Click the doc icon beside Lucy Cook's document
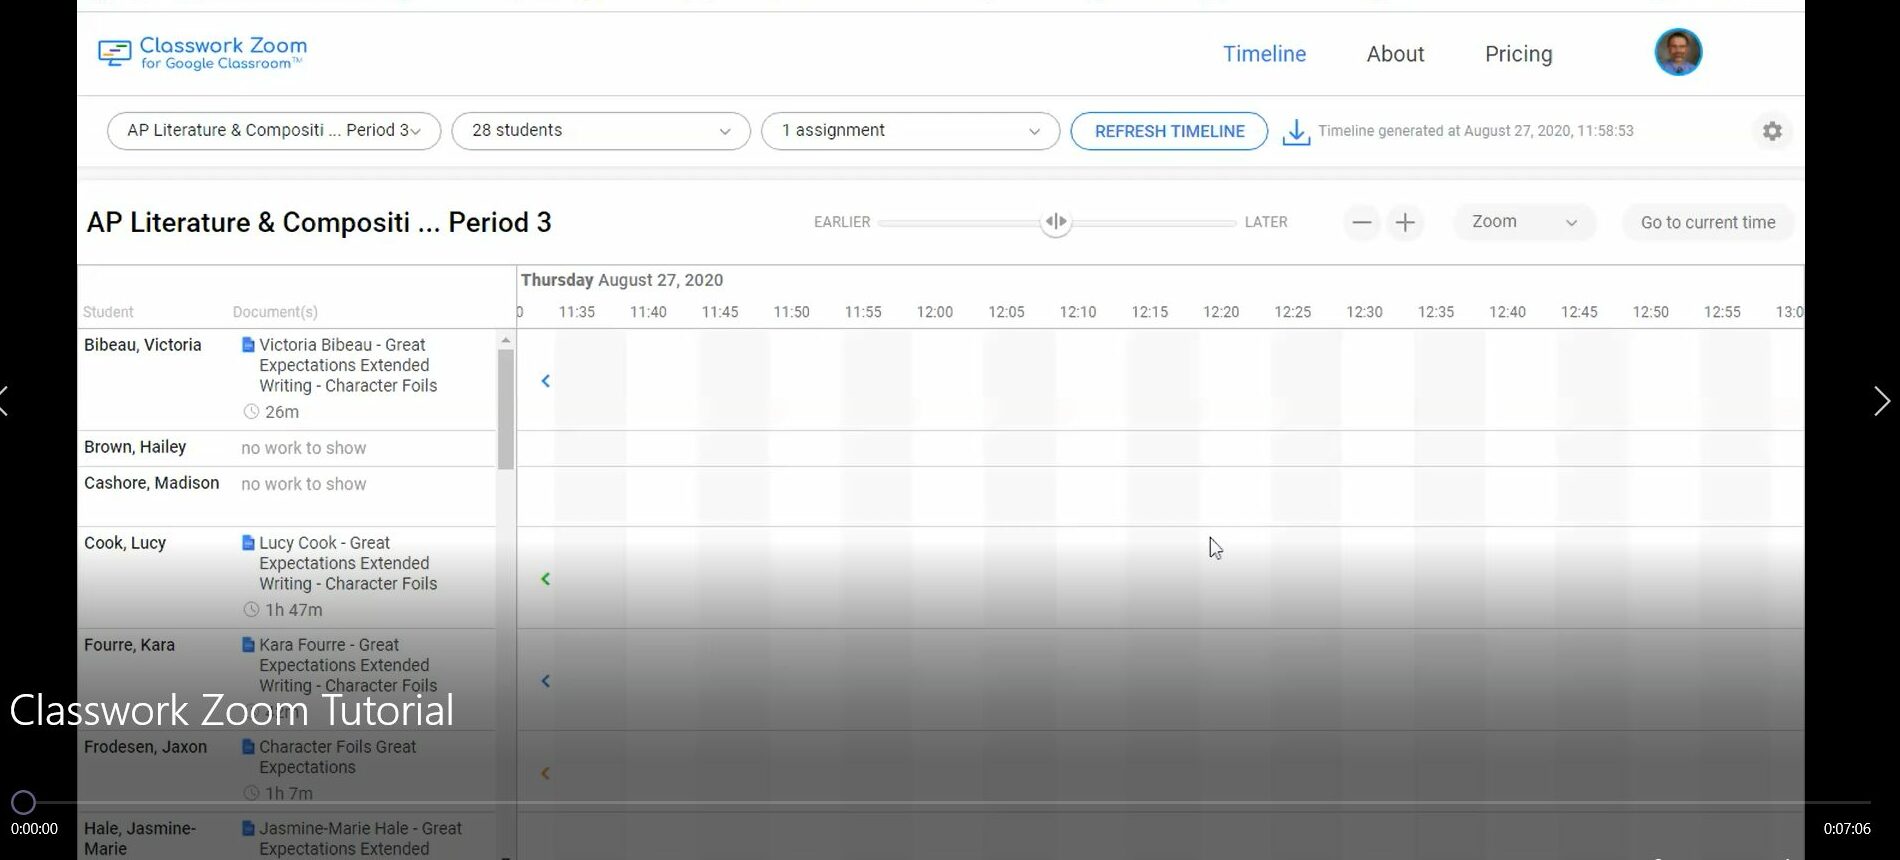Viewport: 1900px width, 860px height. click(x=248, y=543)
